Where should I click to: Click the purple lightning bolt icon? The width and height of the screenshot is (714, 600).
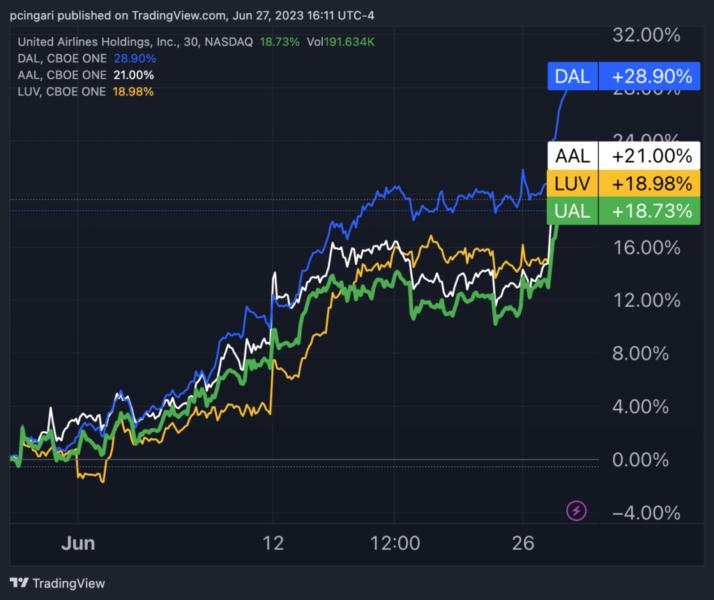coord(576,510)
